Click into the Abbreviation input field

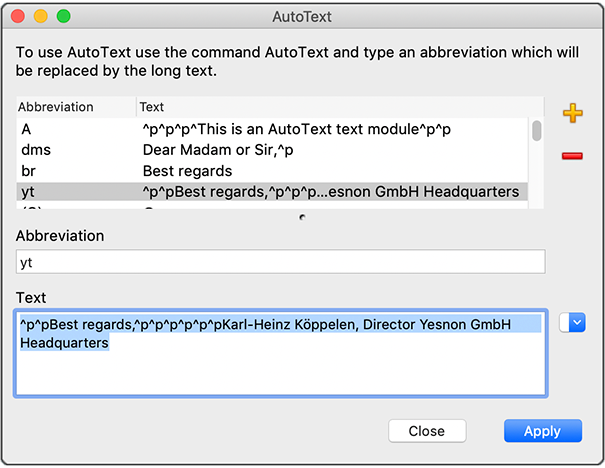281,262
